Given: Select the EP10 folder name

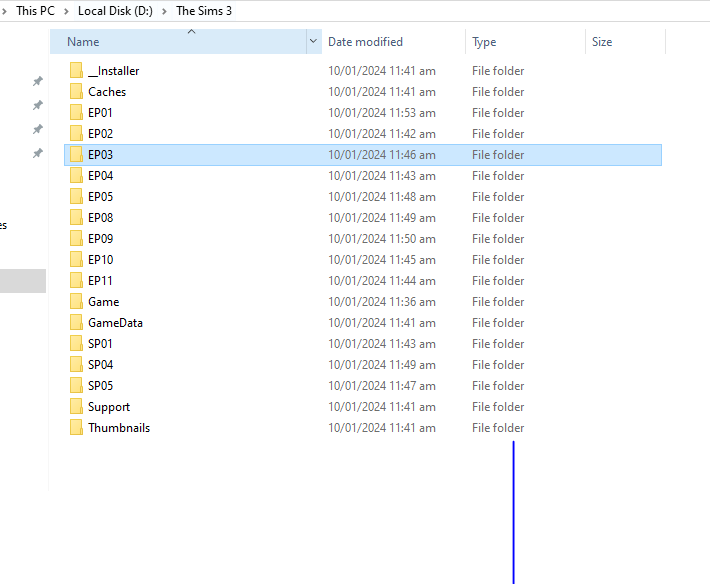Looking at the screenshot, I should tap(100, 260).
